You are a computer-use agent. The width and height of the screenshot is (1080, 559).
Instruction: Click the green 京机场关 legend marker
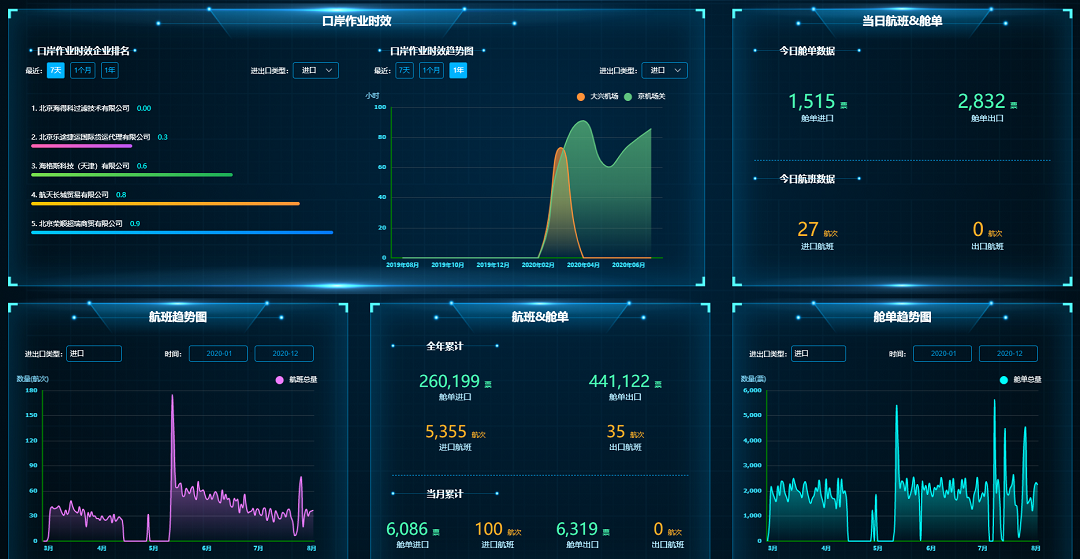pos(628,97)
